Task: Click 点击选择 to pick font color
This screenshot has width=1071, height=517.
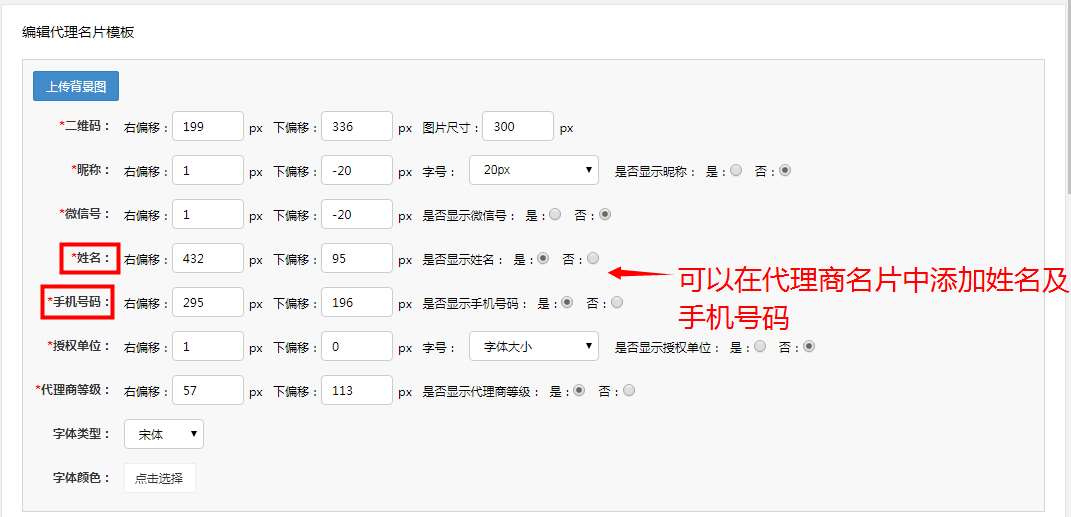Action: pyautogui.click(x=159, y=478)
